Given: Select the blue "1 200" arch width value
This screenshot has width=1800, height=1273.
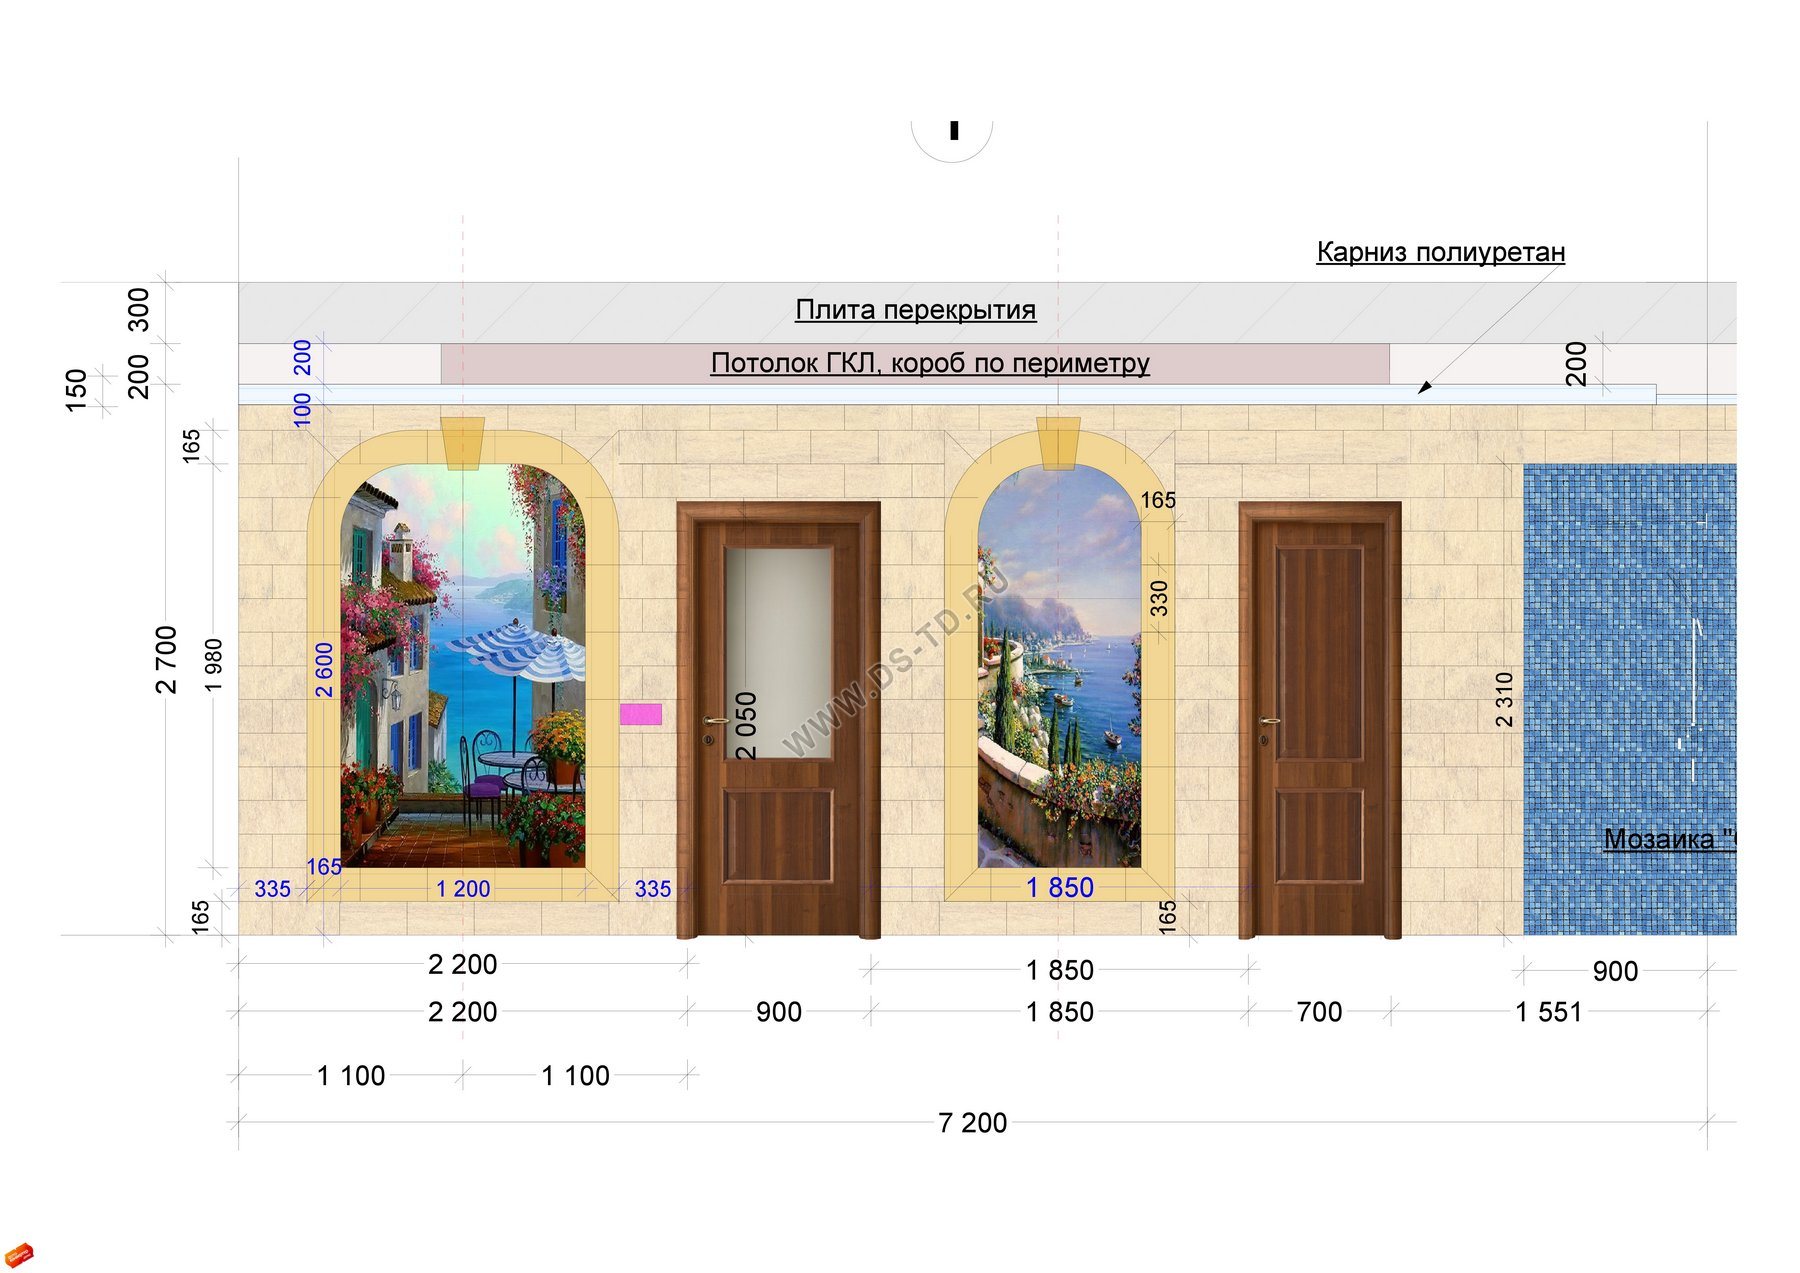Looking at the screenshot, I should point(463,889).
